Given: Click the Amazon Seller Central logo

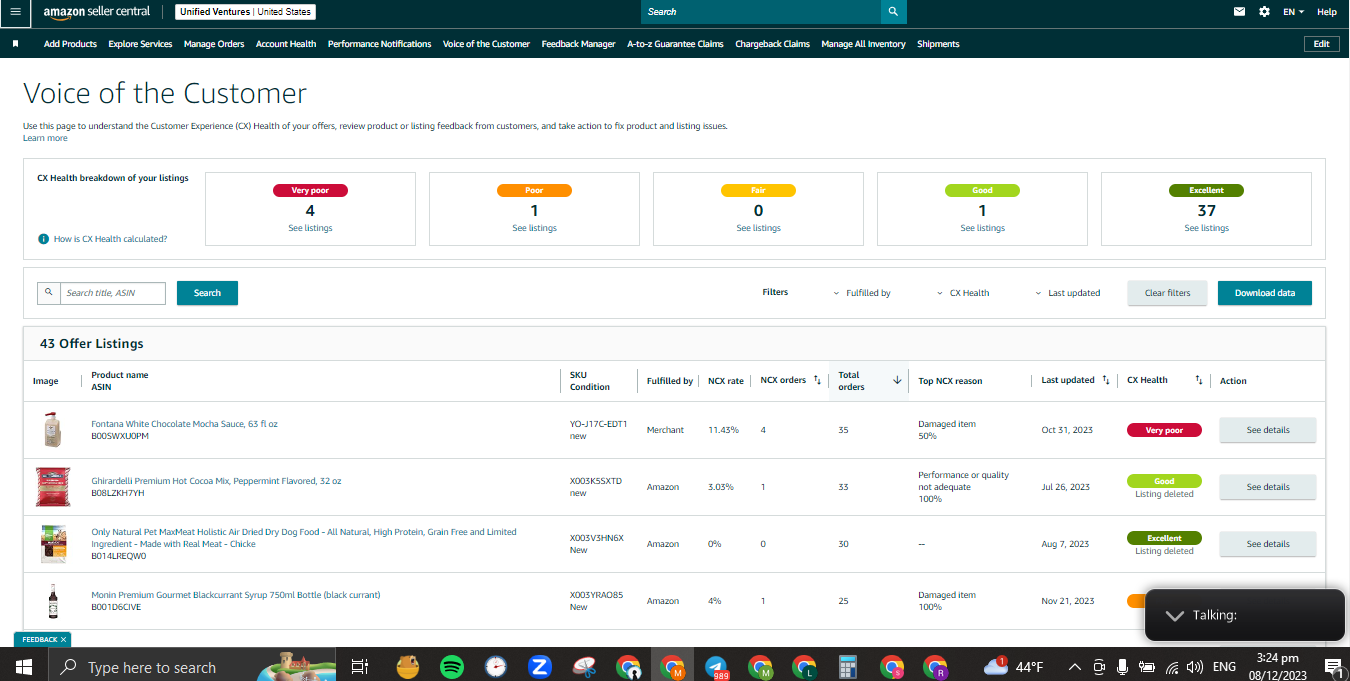Looking at the screenshot, I should [97, 12].
